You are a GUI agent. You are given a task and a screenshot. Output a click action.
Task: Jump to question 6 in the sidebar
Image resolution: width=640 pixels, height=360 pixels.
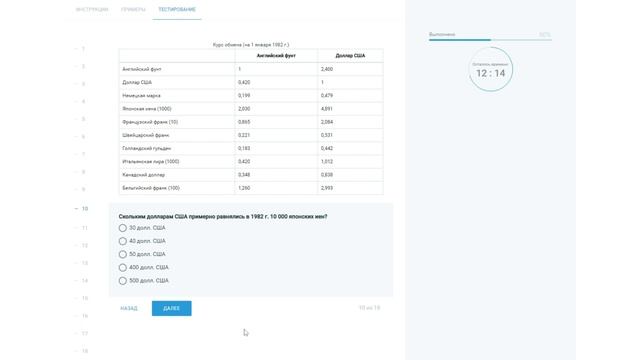[x=83, y=137]
